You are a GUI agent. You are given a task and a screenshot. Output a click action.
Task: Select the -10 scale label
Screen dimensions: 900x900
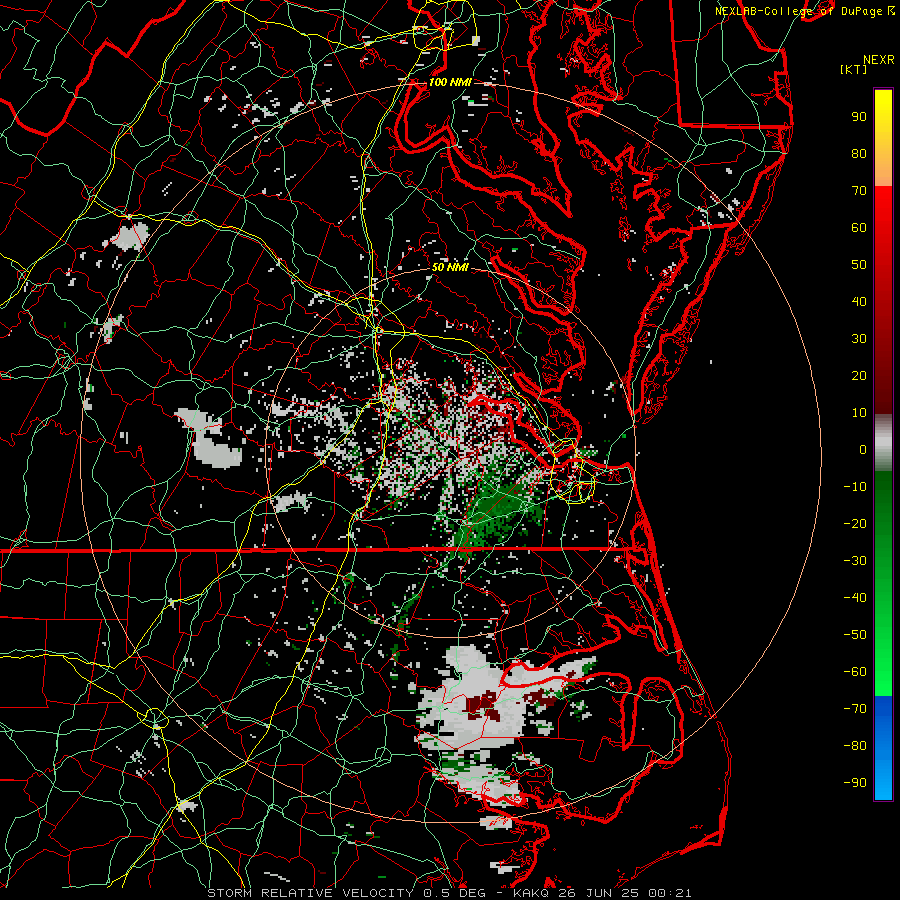(x=855, y=487)
